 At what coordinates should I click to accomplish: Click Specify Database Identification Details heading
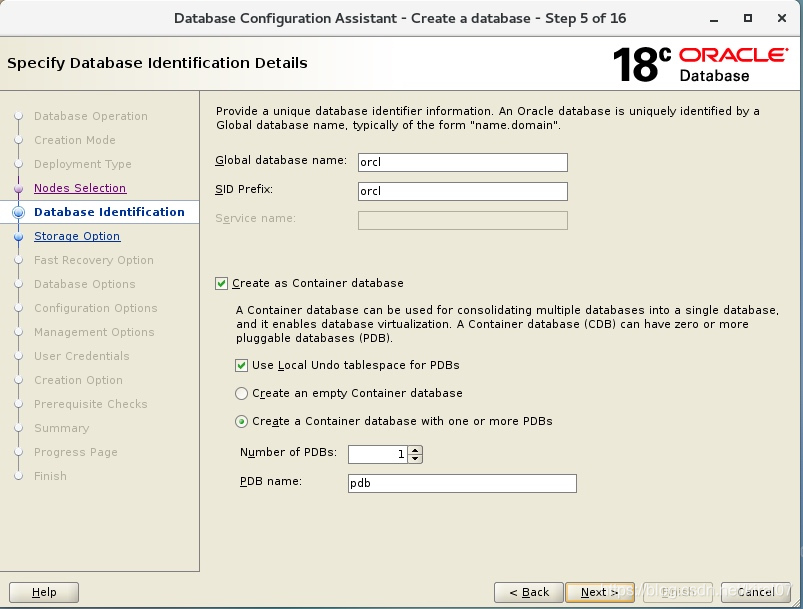click(157, 63)
